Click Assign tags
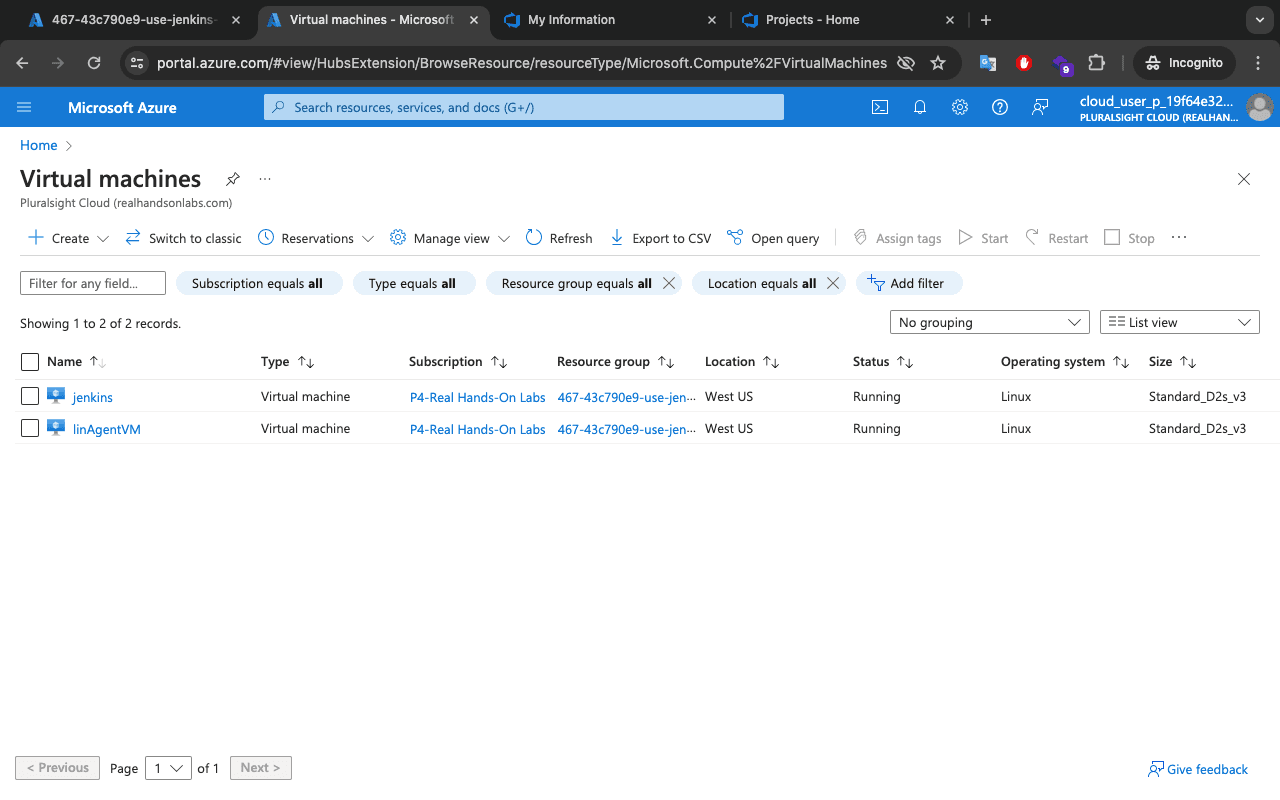The width and height of the screenshot is (1280, 800). click(897, 238)
